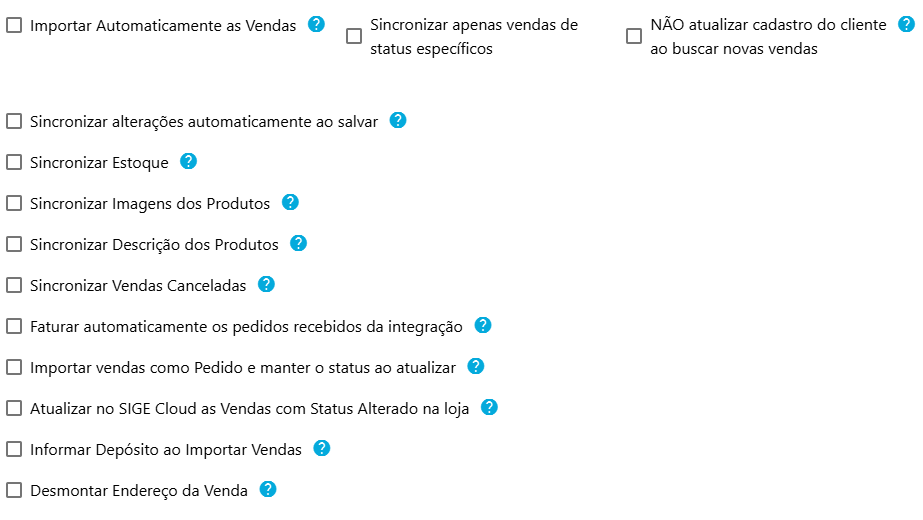The width and height of the screenshot is (923, 520).
Task: Check Sincronizar Imagens dos Produtos box
Action: click(14, 203)
